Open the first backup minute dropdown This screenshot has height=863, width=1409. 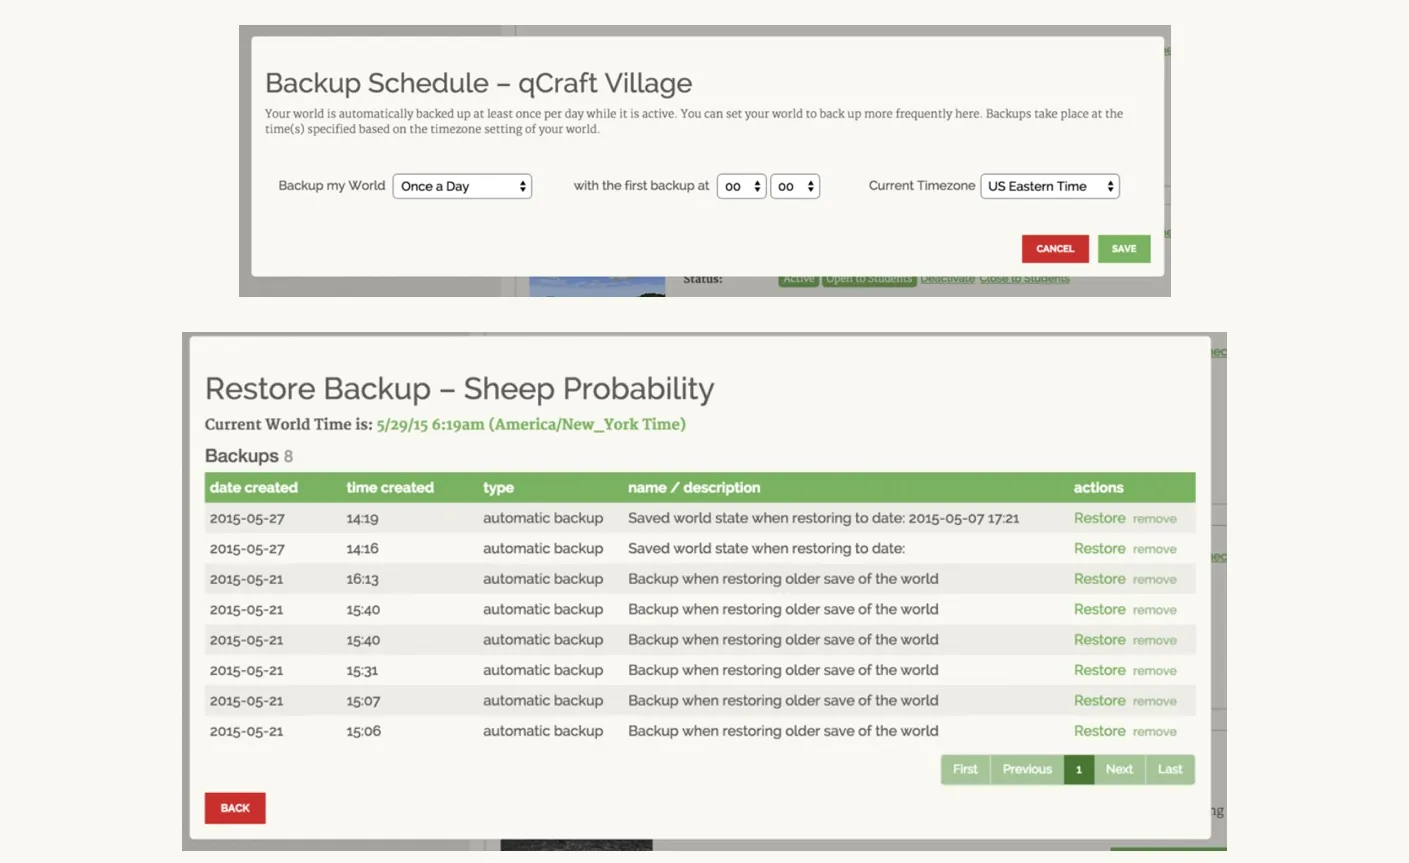click(x=795, y=186)
